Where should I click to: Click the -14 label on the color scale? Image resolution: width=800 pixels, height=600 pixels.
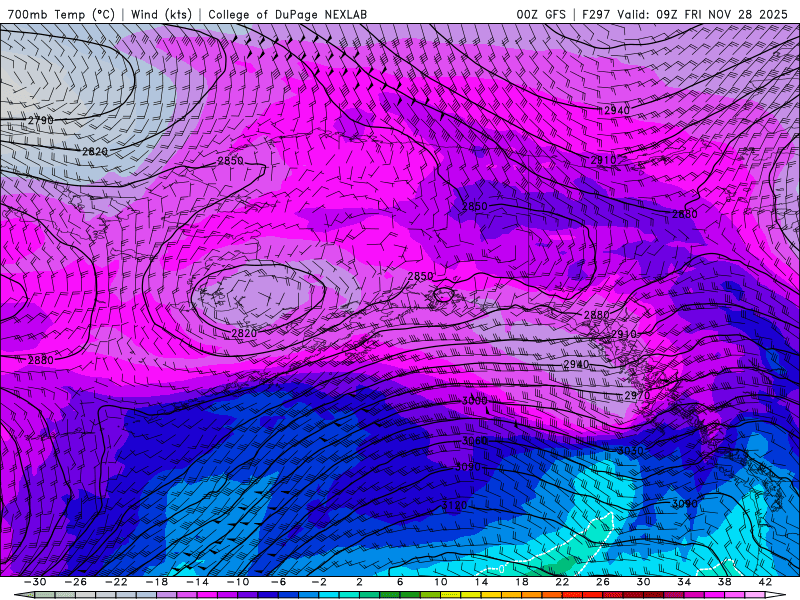(197, 582)
